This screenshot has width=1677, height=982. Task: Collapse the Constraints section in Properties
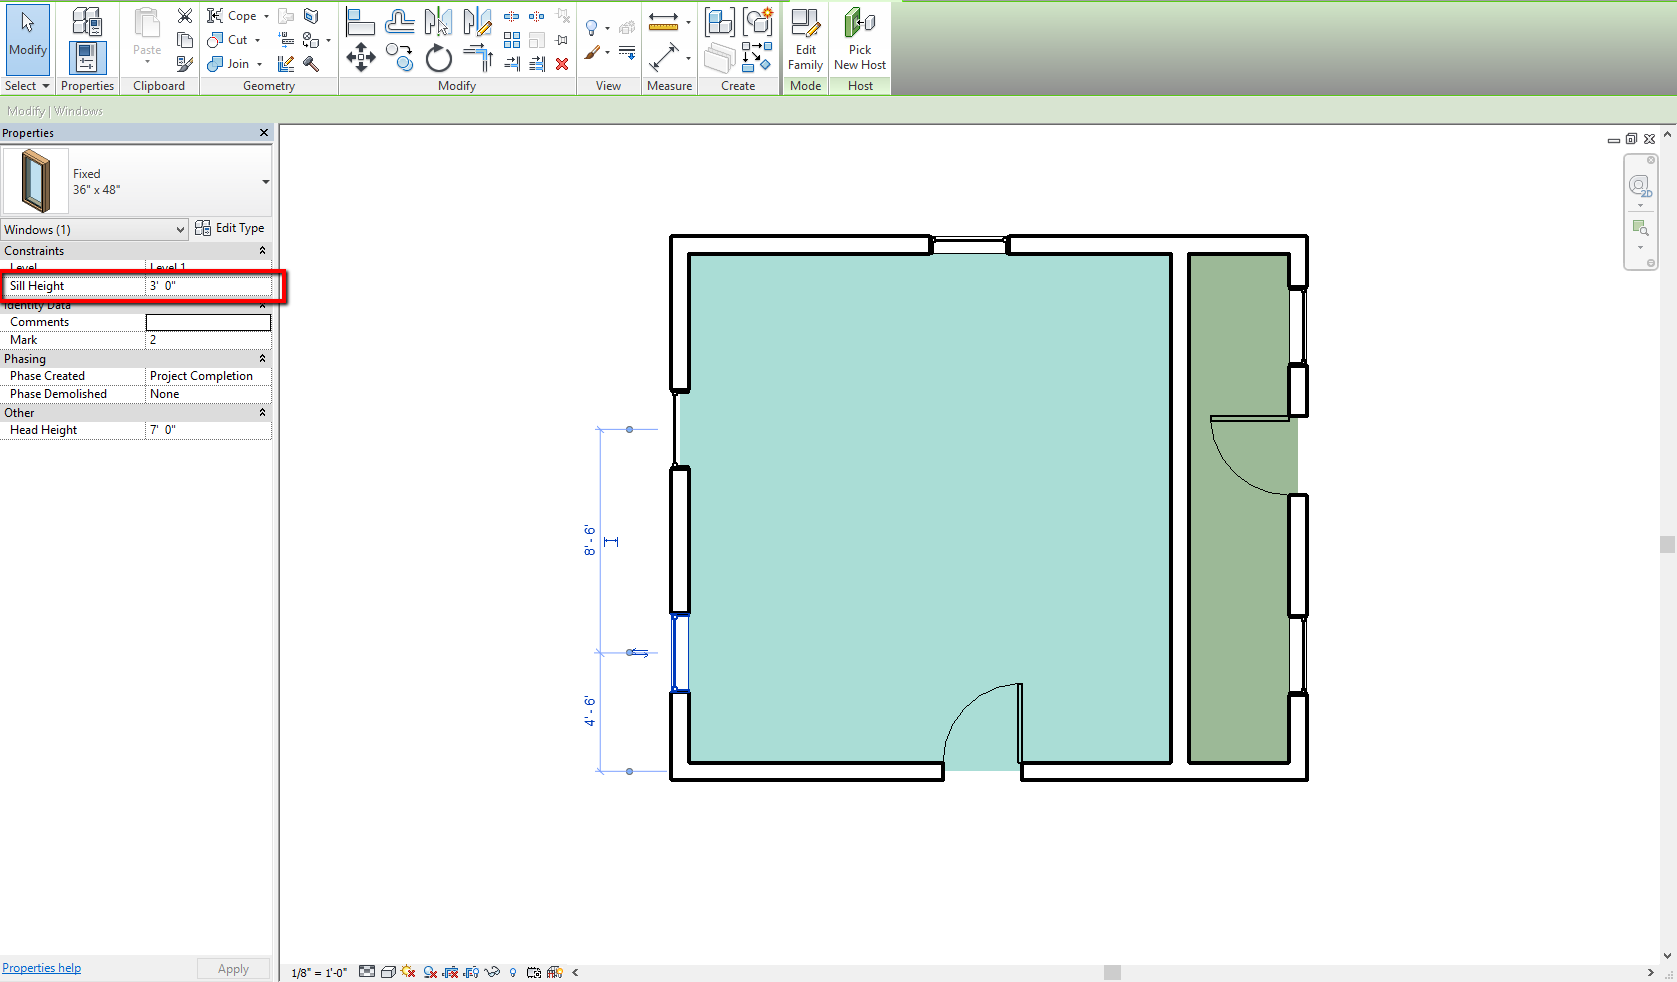point(261,250)
